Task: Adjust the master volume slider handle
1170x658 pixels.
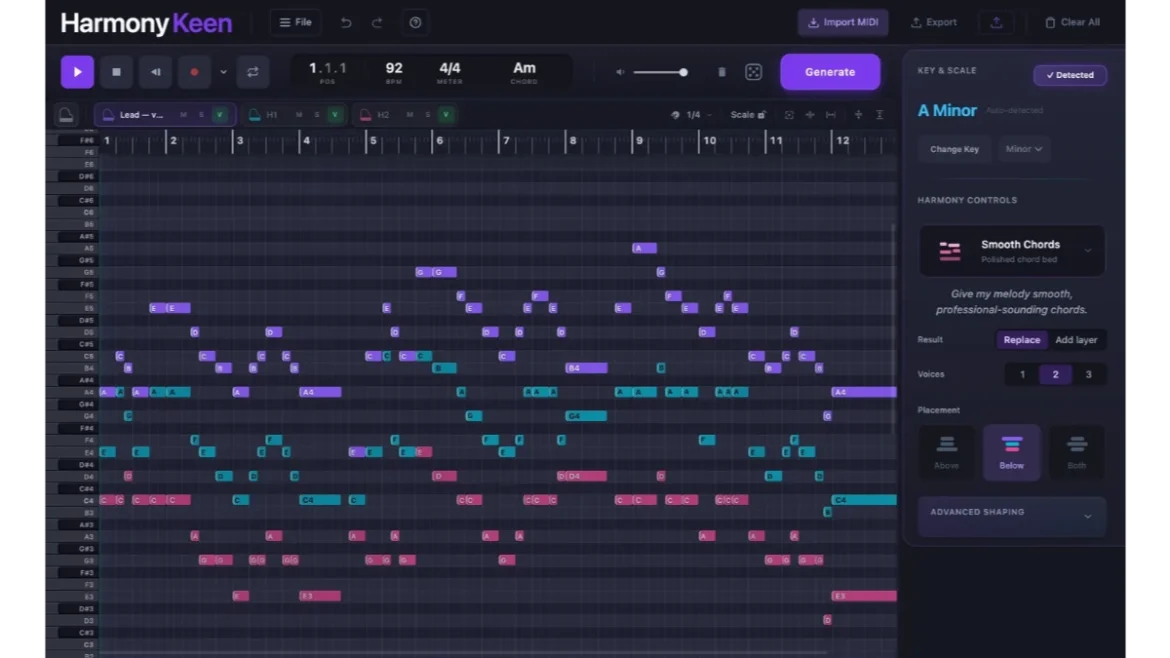Action: (683, 72)
